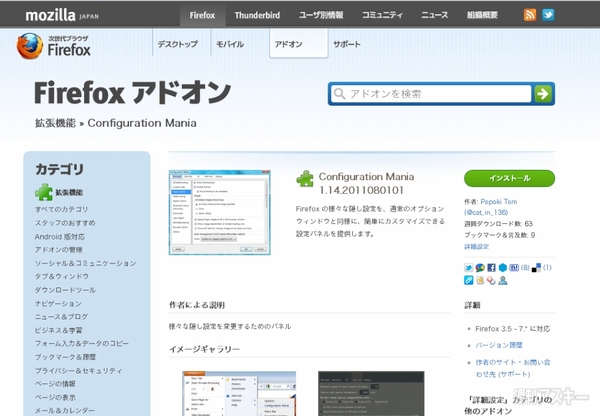Click the Hatena count (8) link

pos(525,268)
